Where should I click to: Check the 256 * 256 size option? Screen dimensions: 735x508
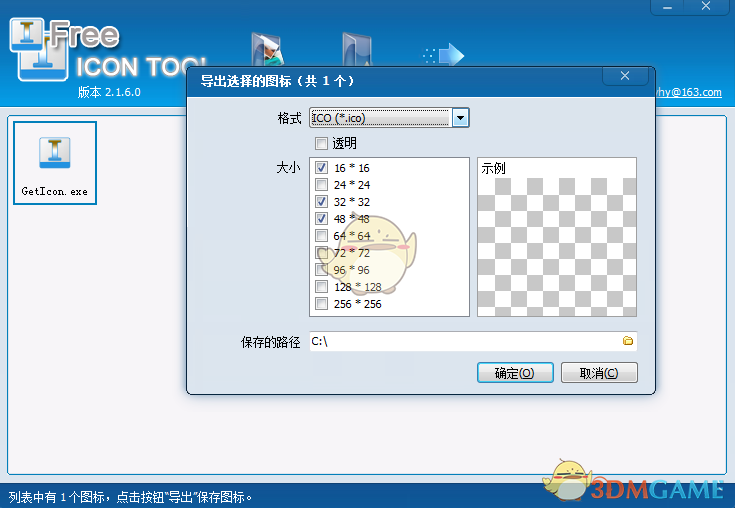[x=321, y=304]
